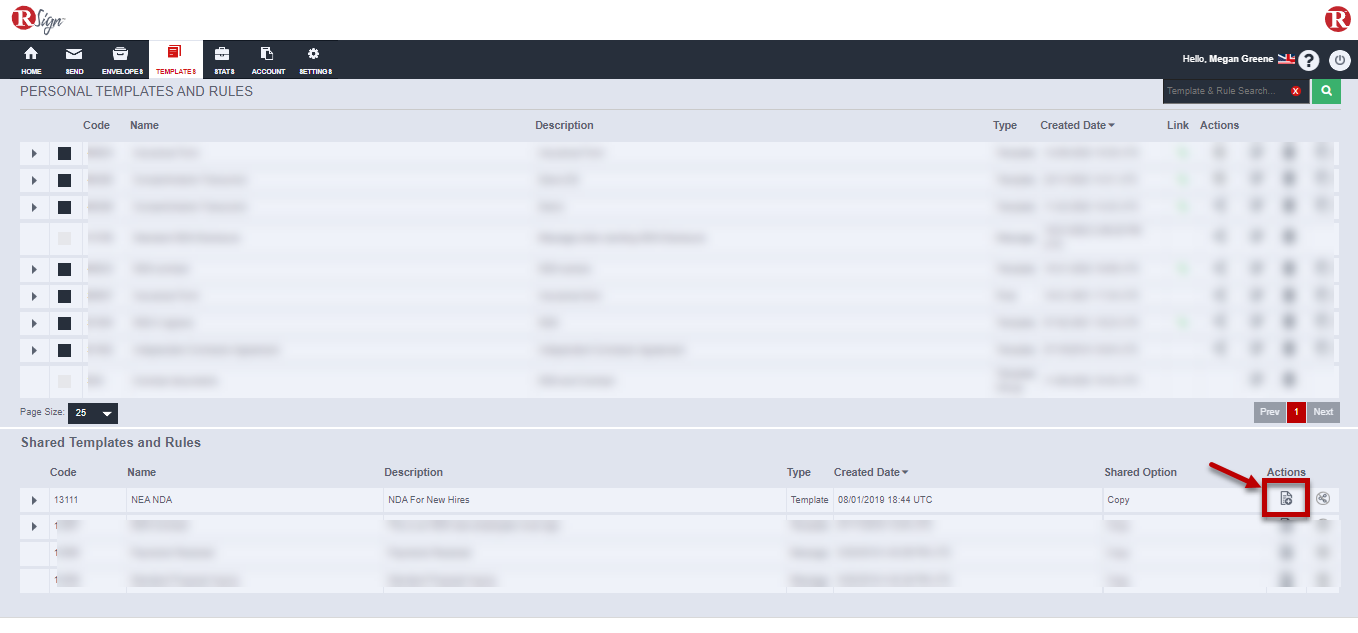Click personal templates Name column header
Viewport: 1358px width, 633px height.
tap(144, 125)
